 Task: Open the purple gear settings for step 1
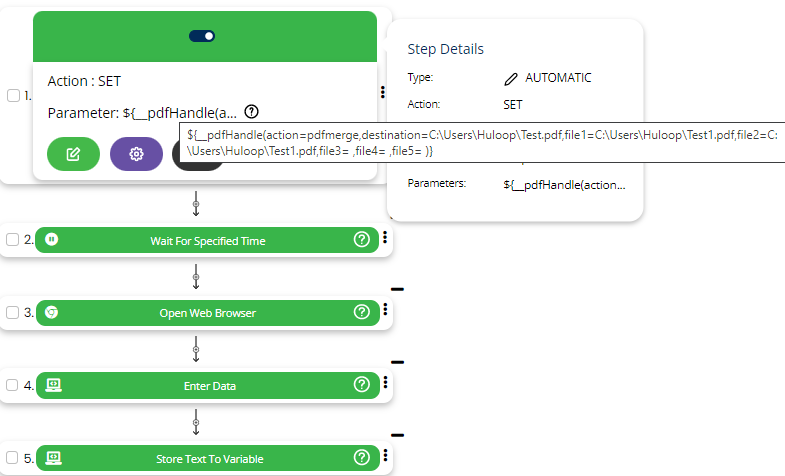pyautogui.click(x=136, y=154)
